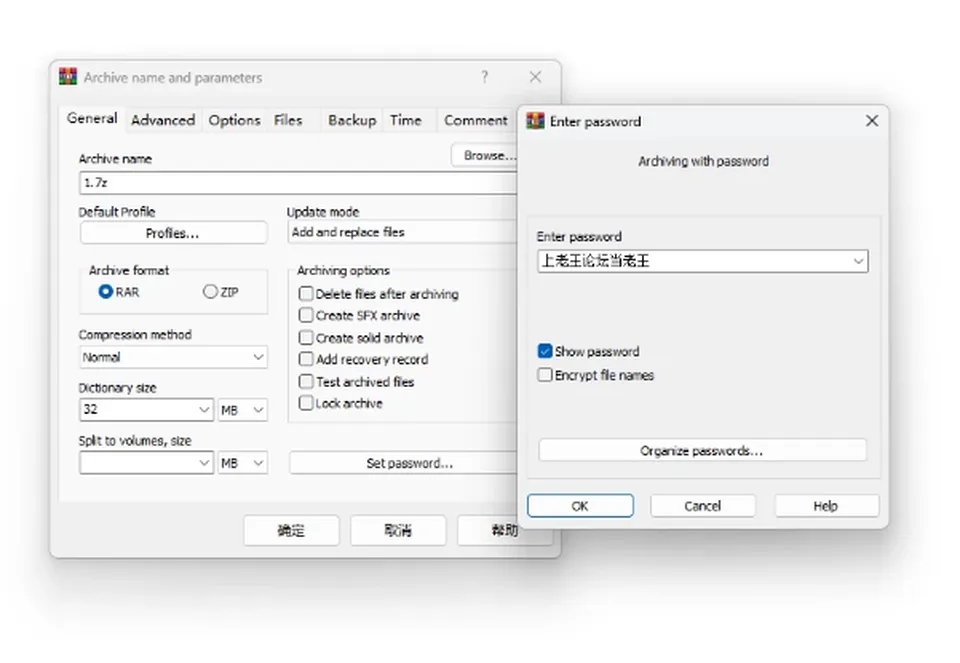
Task: Open the Update mode dropdown
Action: pos(402,232)
